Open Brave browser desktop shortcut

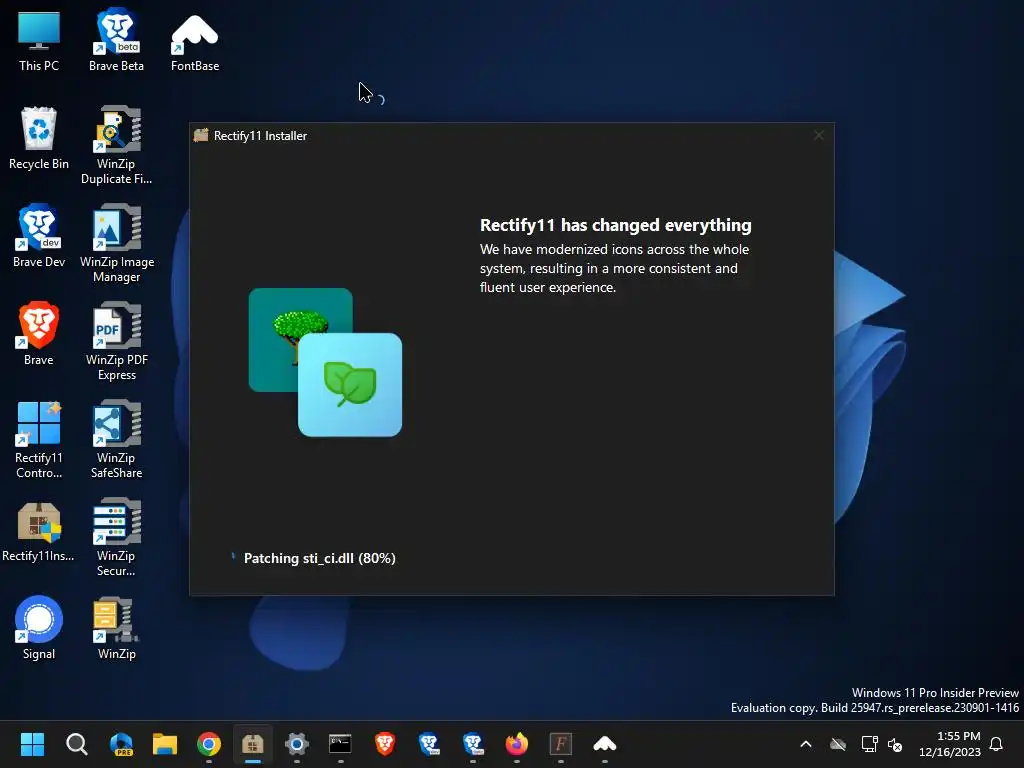[x=39, y=334]
